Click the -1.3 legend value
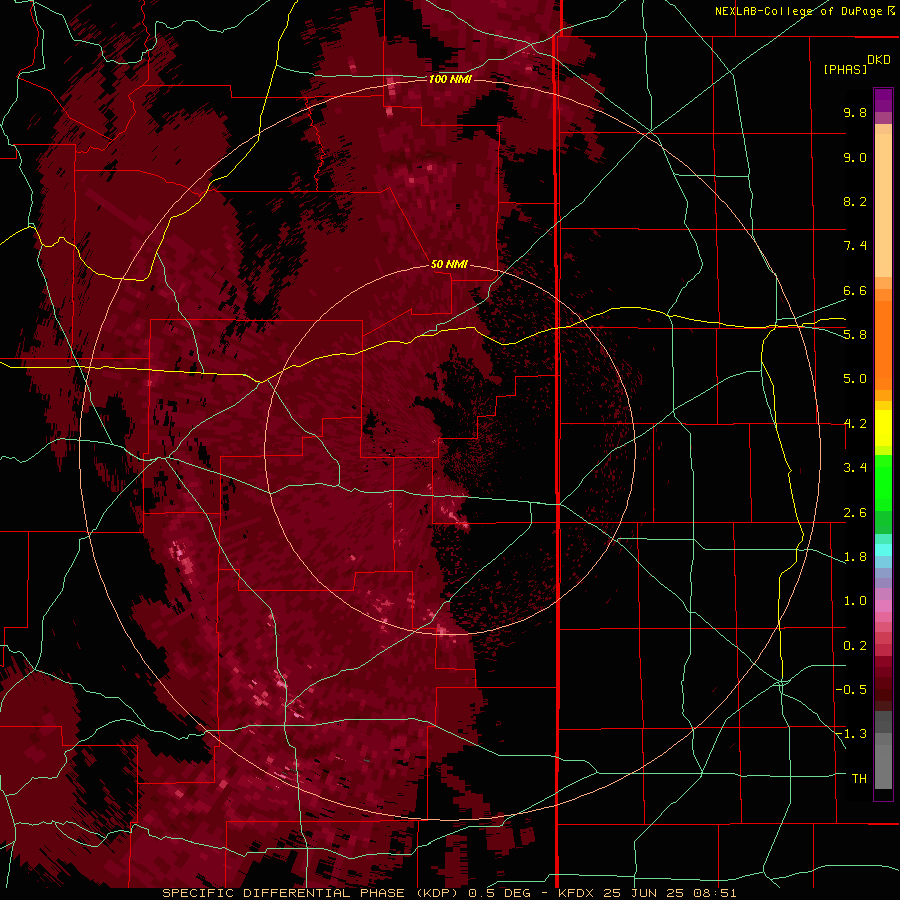The image size is (900, 900). 851,734
